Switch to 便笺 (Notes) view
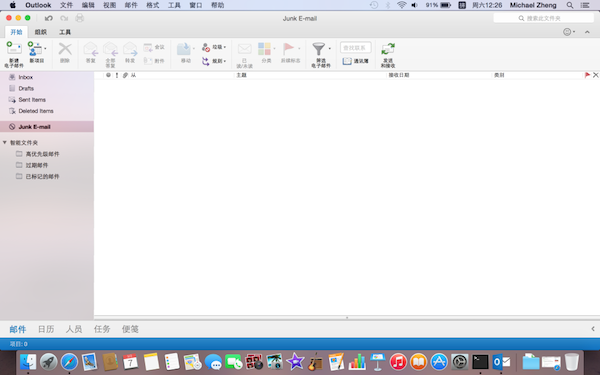This screenshot has width=600, height=375. [130, 329]
